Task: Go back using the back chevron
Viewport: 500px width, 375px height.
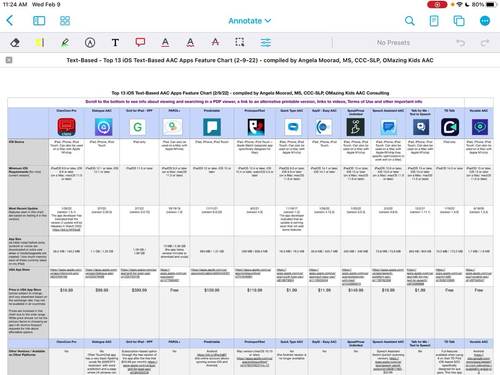Action: [10, 21]
